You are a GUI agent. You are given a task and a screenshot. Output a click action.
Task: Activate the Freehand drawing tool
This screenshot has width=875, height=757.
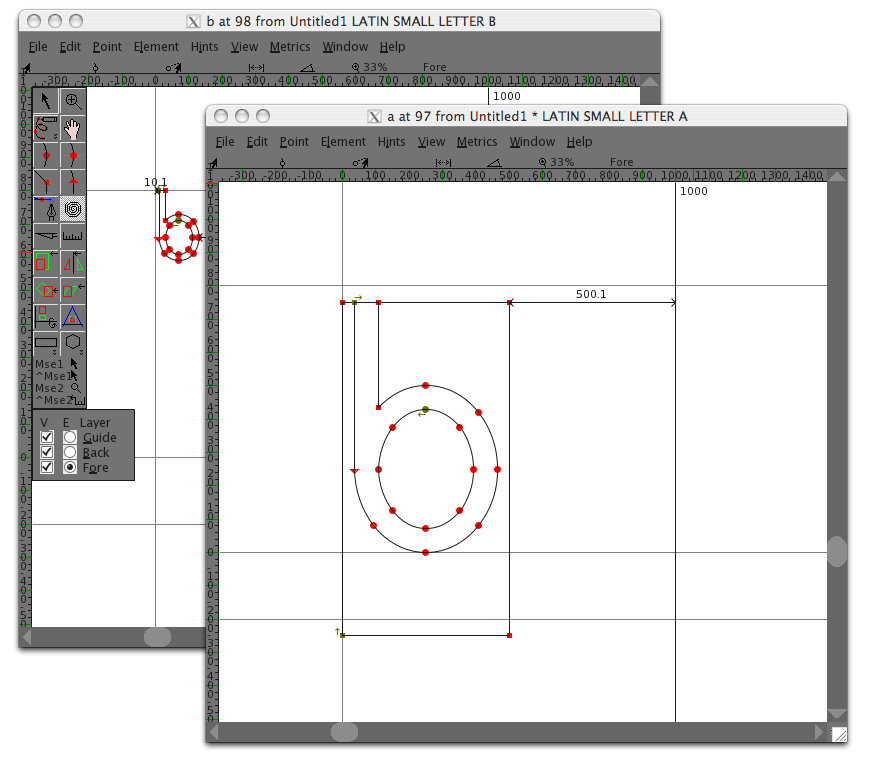(45, 127)
